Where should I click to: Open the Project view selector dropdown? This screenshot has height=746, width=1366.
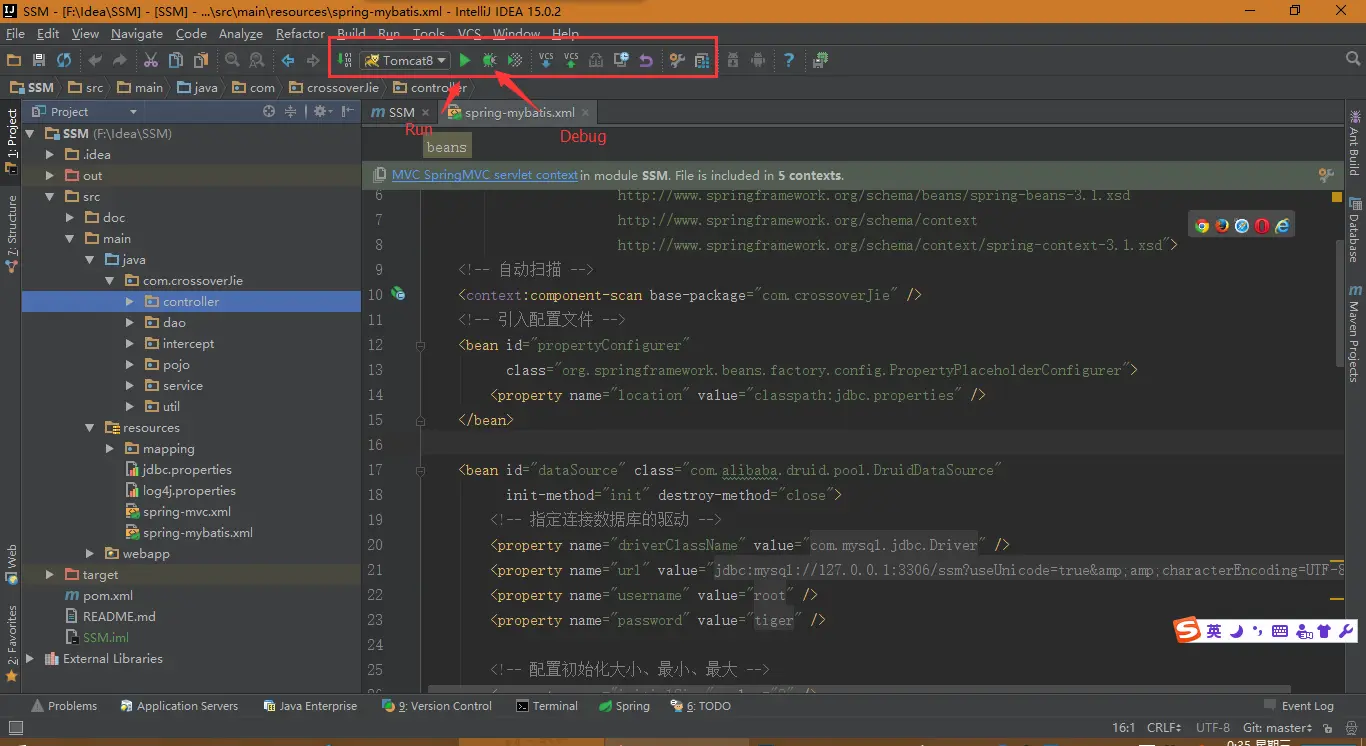coord(133,112)
